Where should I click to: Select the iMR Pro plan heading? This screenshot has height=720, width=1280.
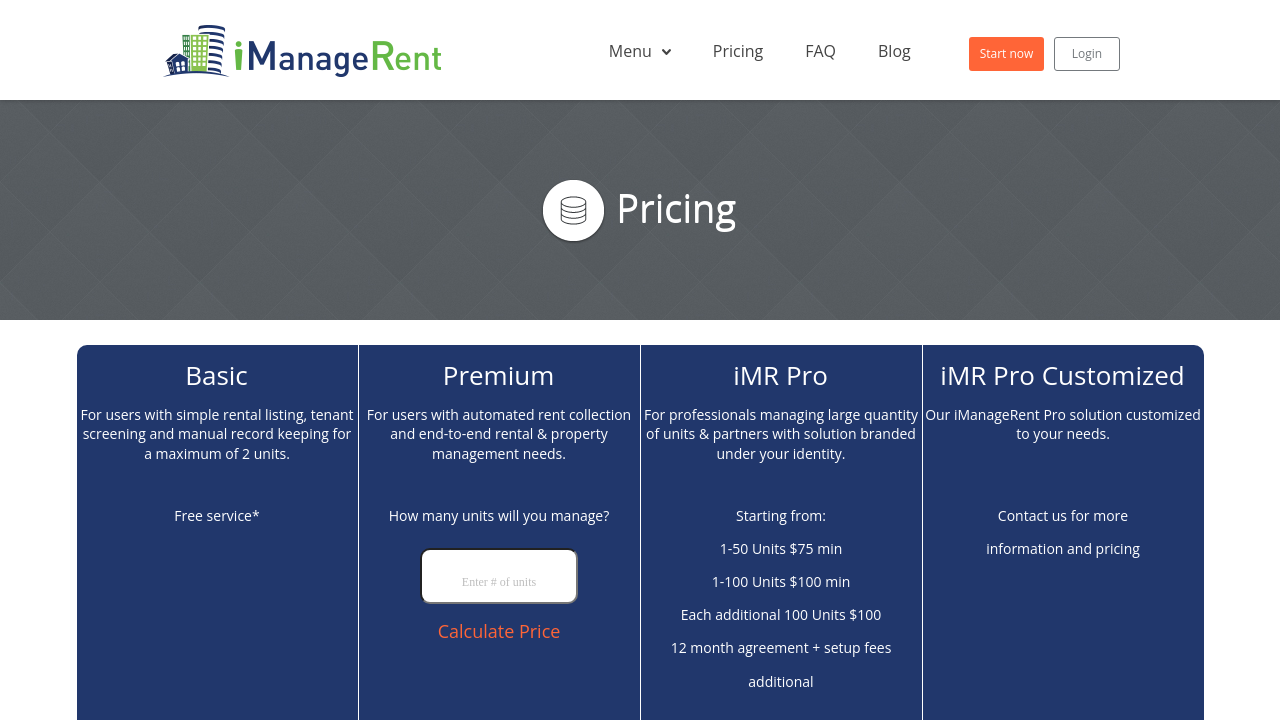pos(781,376)
